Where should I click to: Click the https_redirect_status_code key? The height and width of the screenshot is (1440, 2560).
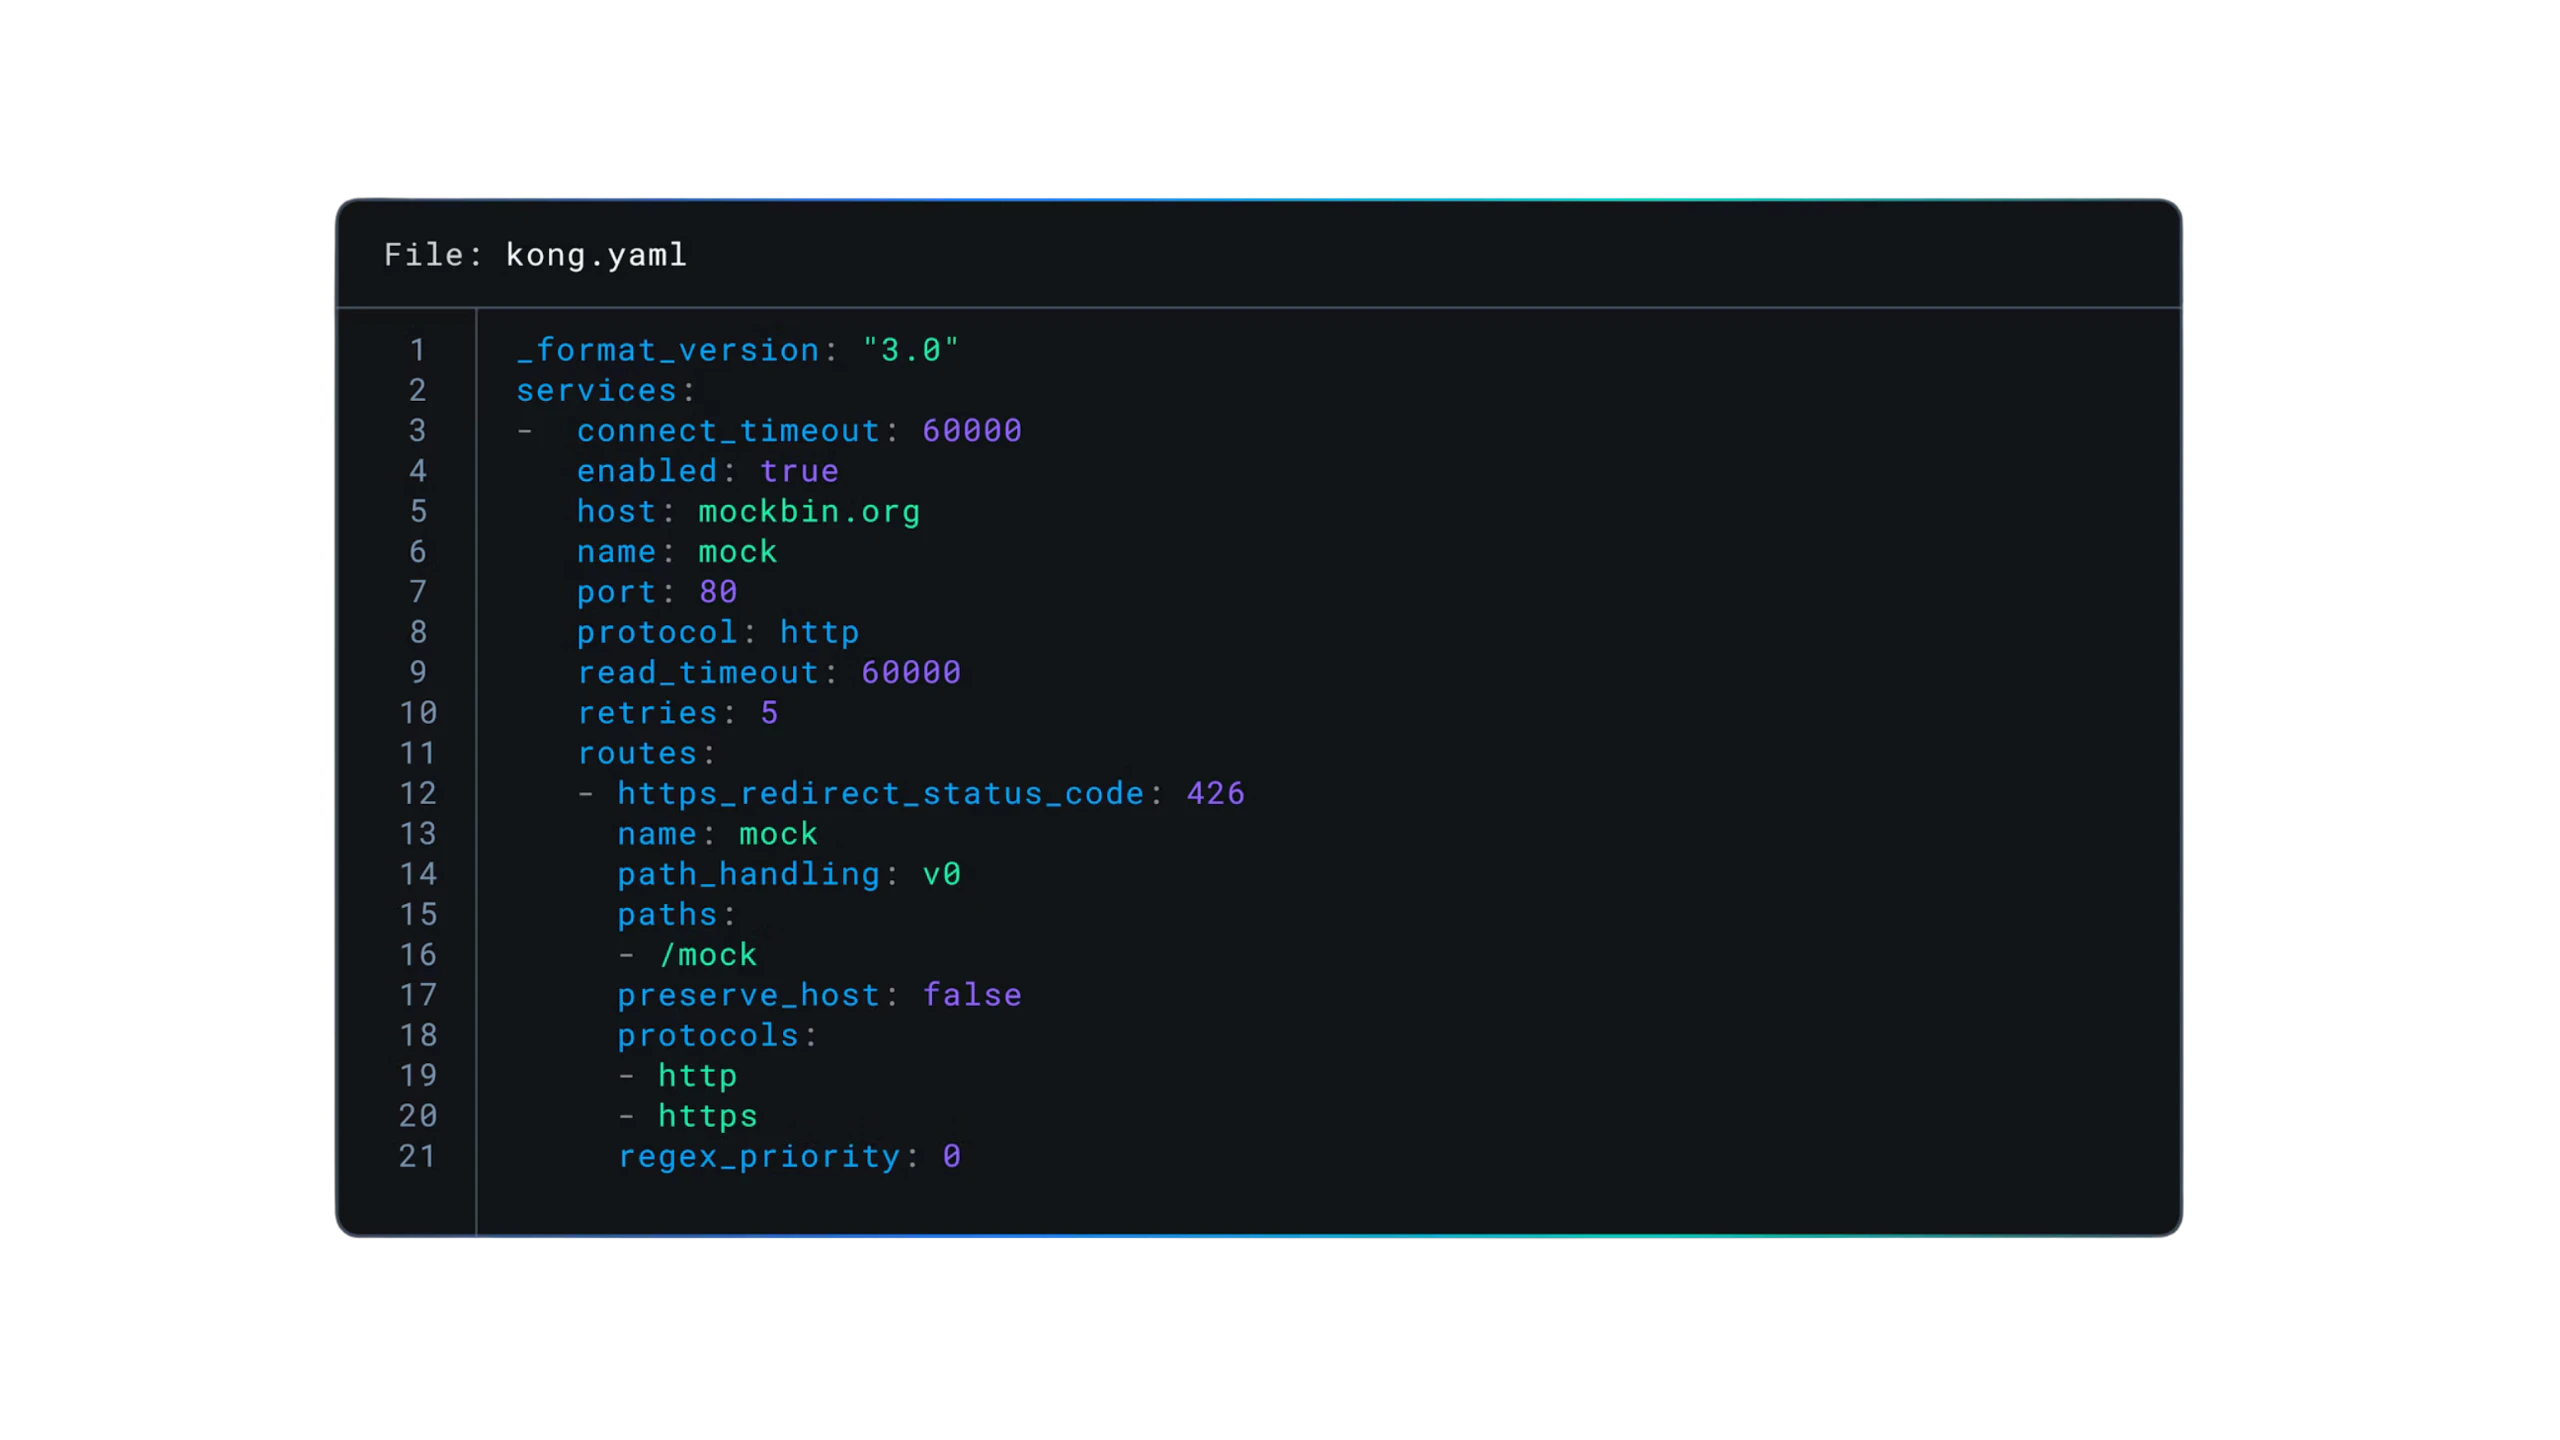[880, 794]
